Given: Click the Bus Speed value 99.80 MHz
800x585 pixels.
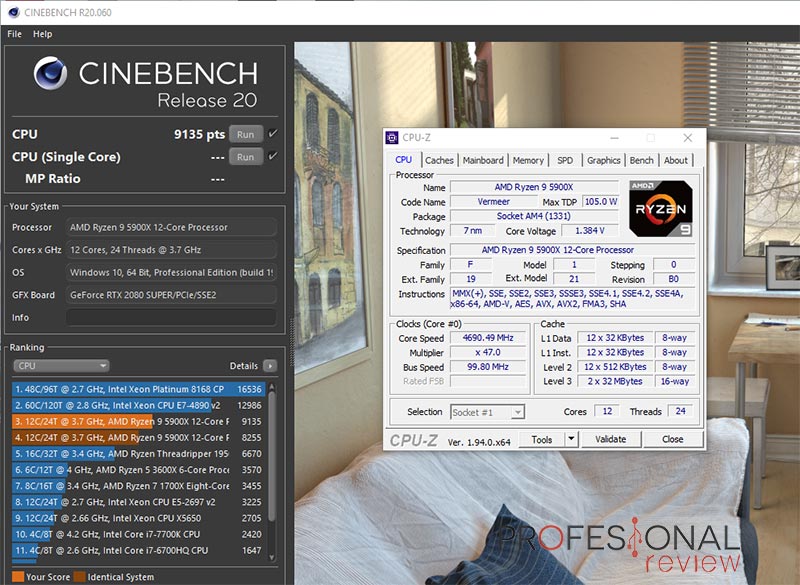Looking at the screenshot, I should [x=488, y=367].
